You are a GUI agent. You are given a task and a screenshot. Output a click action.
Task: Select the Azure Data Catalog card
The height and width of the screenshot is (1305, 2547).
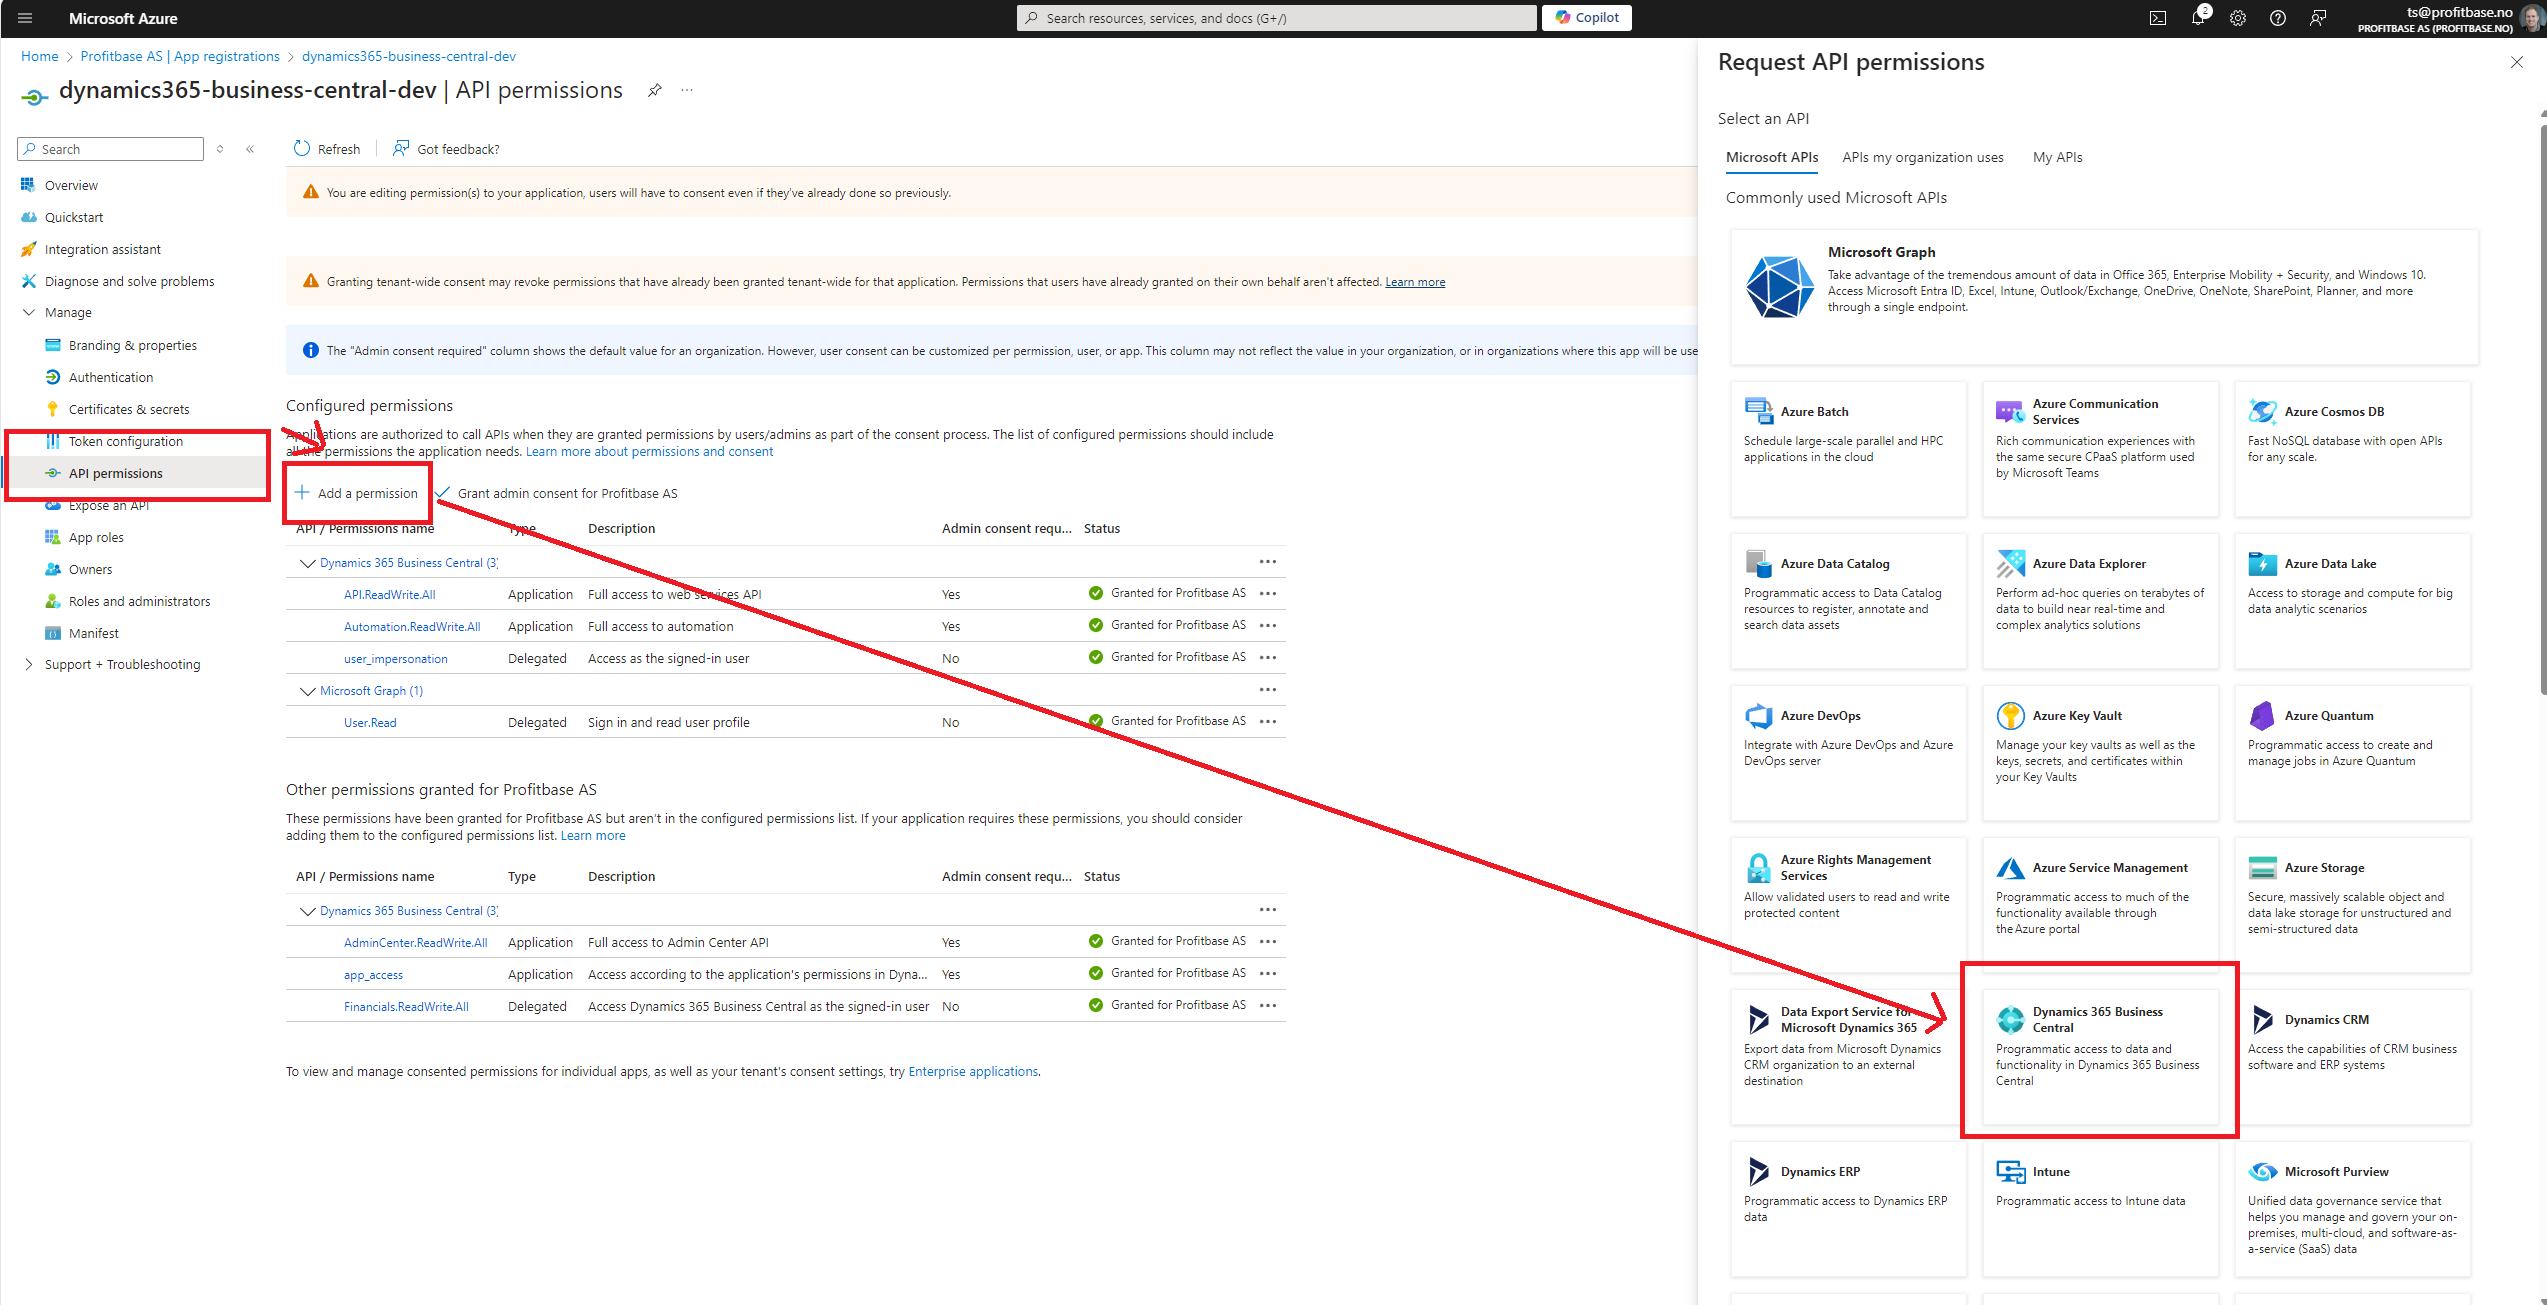(x=1848, y=600)
